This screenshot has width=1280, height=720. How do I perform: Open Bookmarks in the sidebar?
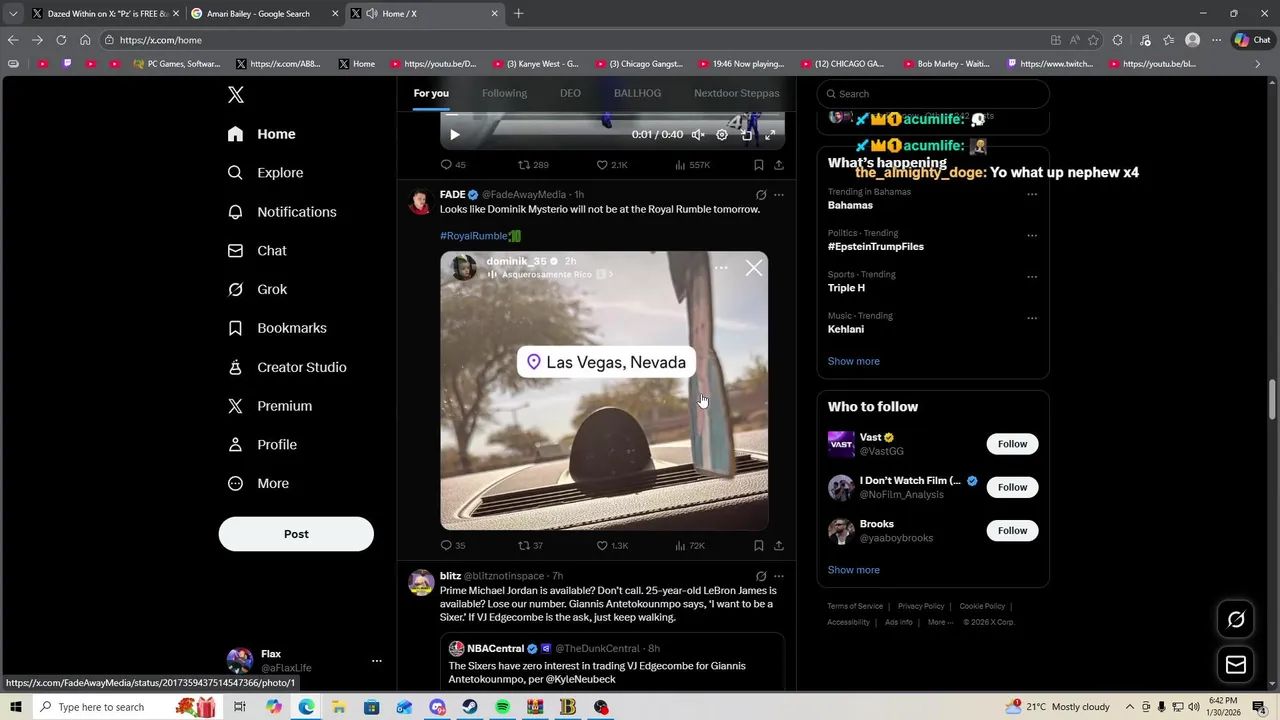pos(277,328)
